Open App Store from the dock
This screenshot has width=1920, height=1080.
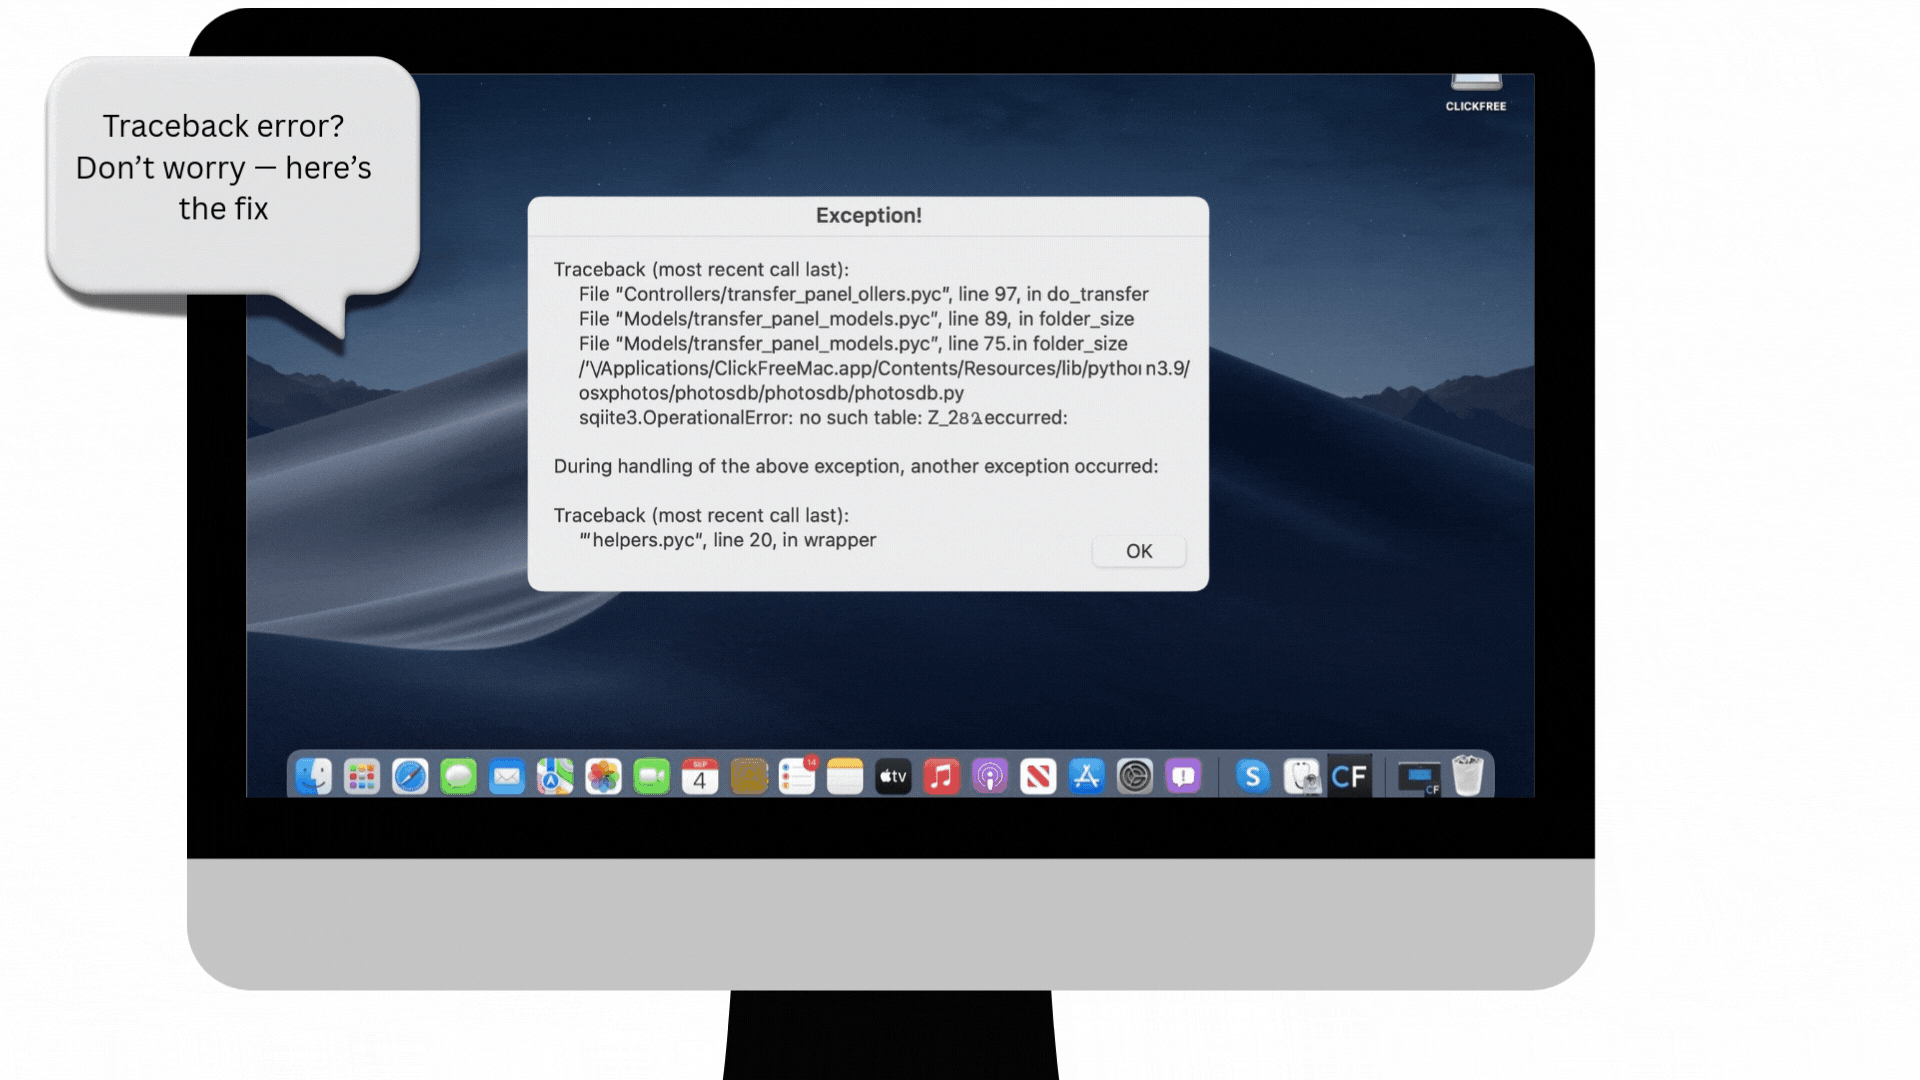(1087, 776)
